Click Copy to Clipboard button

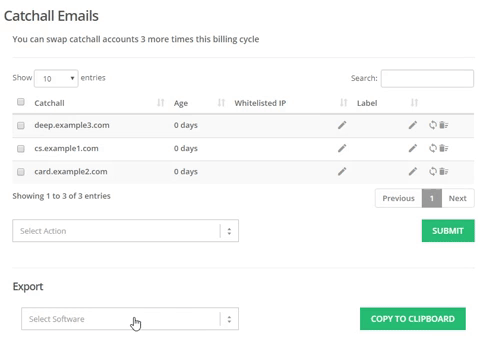[413, 319]
